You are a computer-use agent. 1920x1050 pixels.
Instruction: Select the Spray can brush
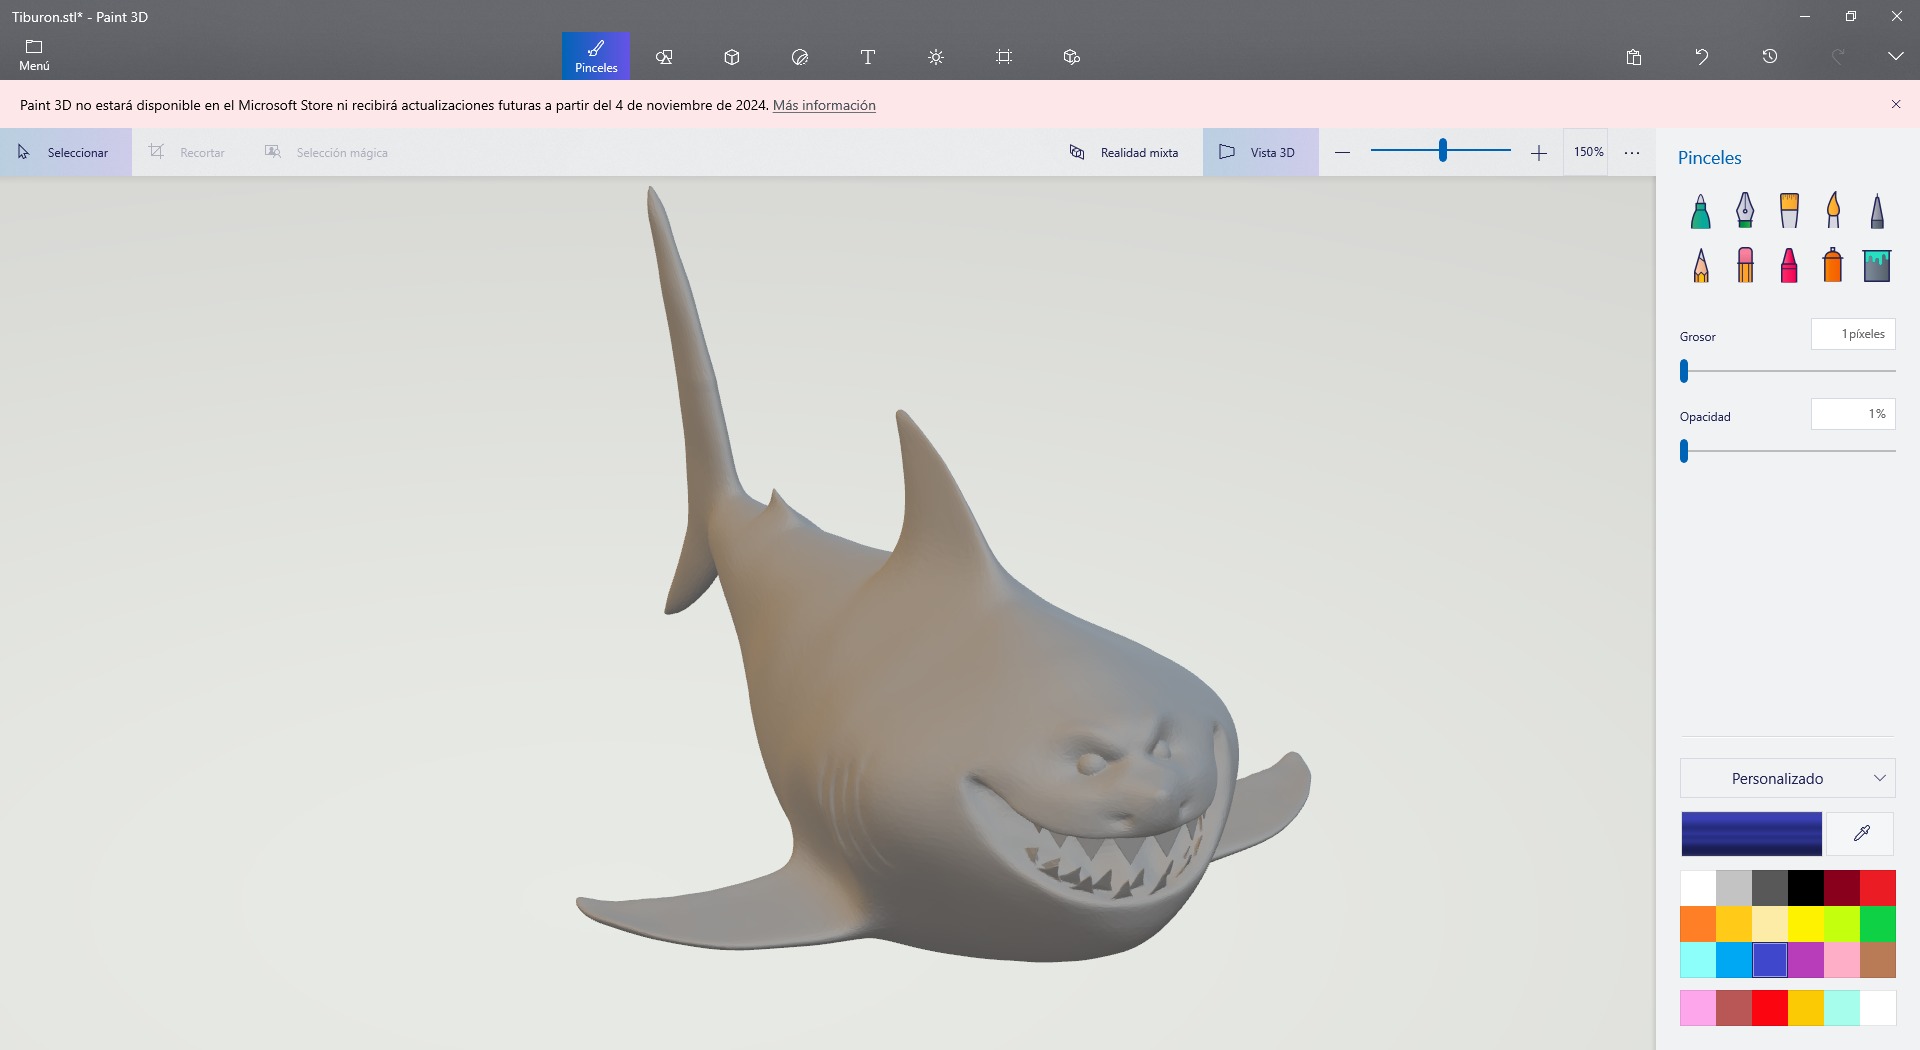pos(1833,266)
